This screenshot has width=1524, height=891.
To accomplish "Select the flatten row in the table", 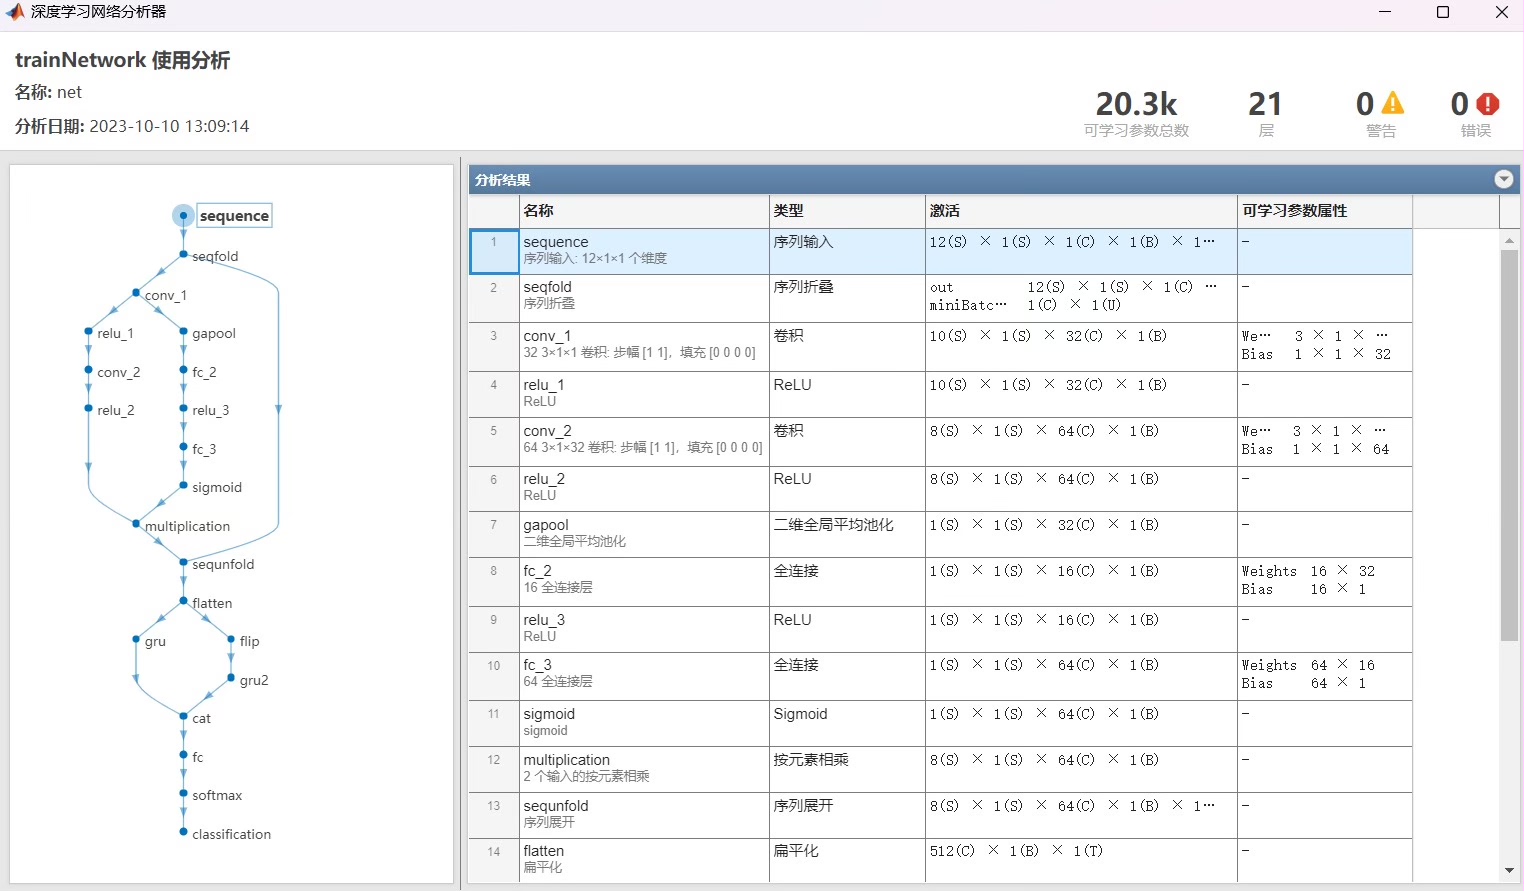I will click(x=940, y=860).
